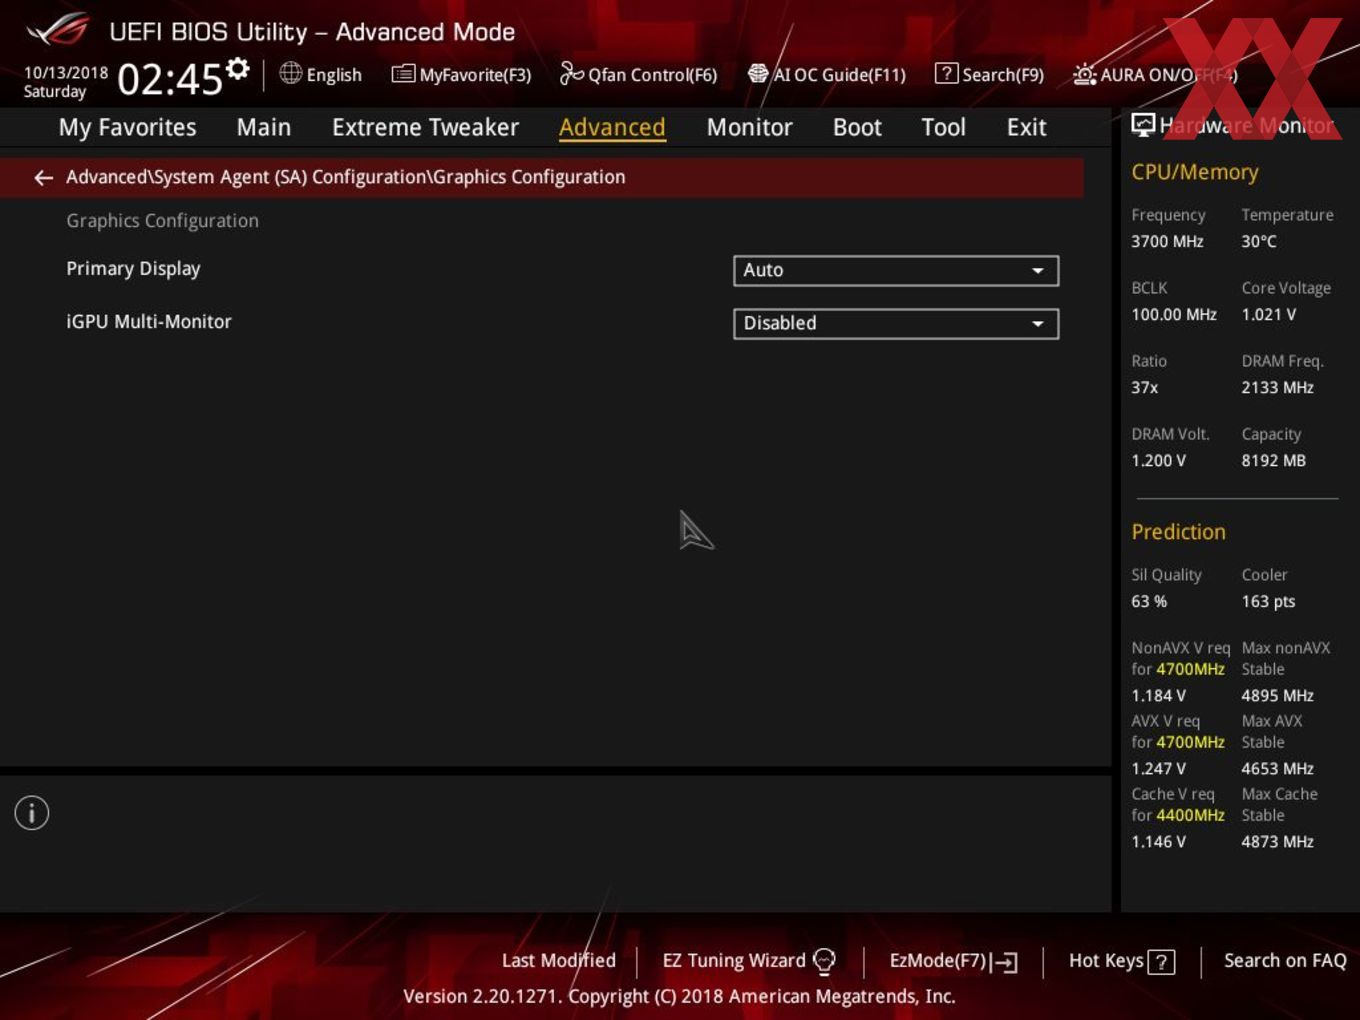This screenshot has height=1020, width=1360.
Task: Open the iGPU Multi-Monitor dropdown
Action: click(896, 323)
